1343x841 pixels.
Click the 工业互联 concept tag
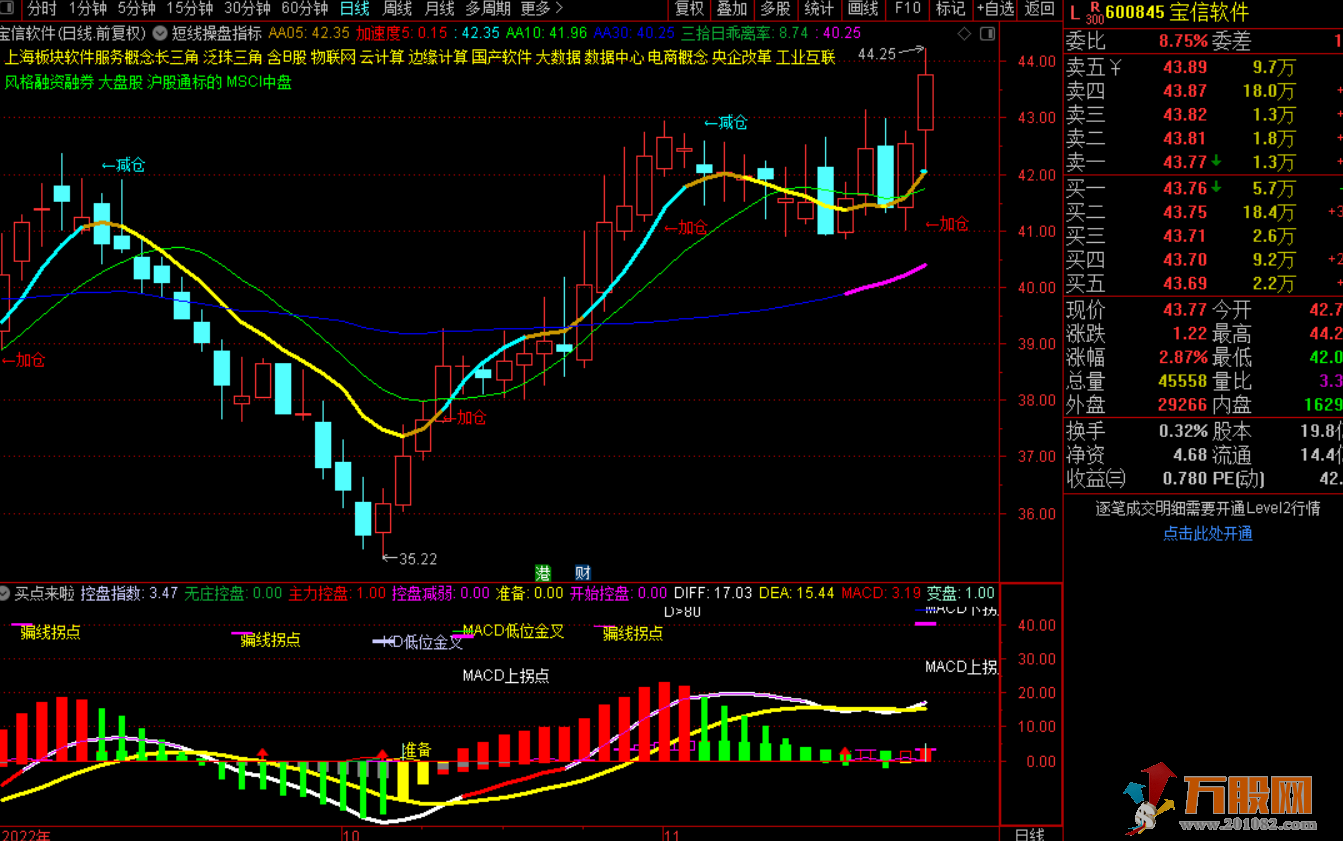tap(806, 57)
